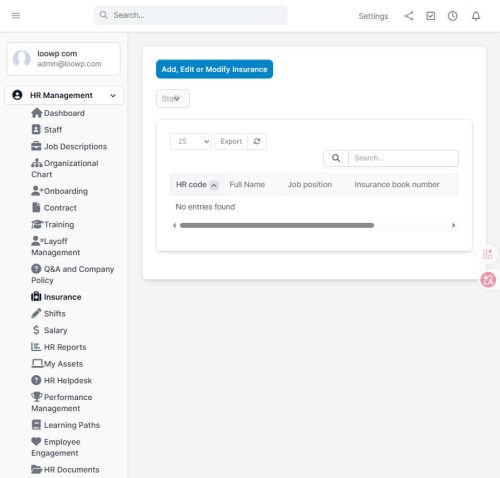Click the Q&A question mark icon

tap(36, 269)
